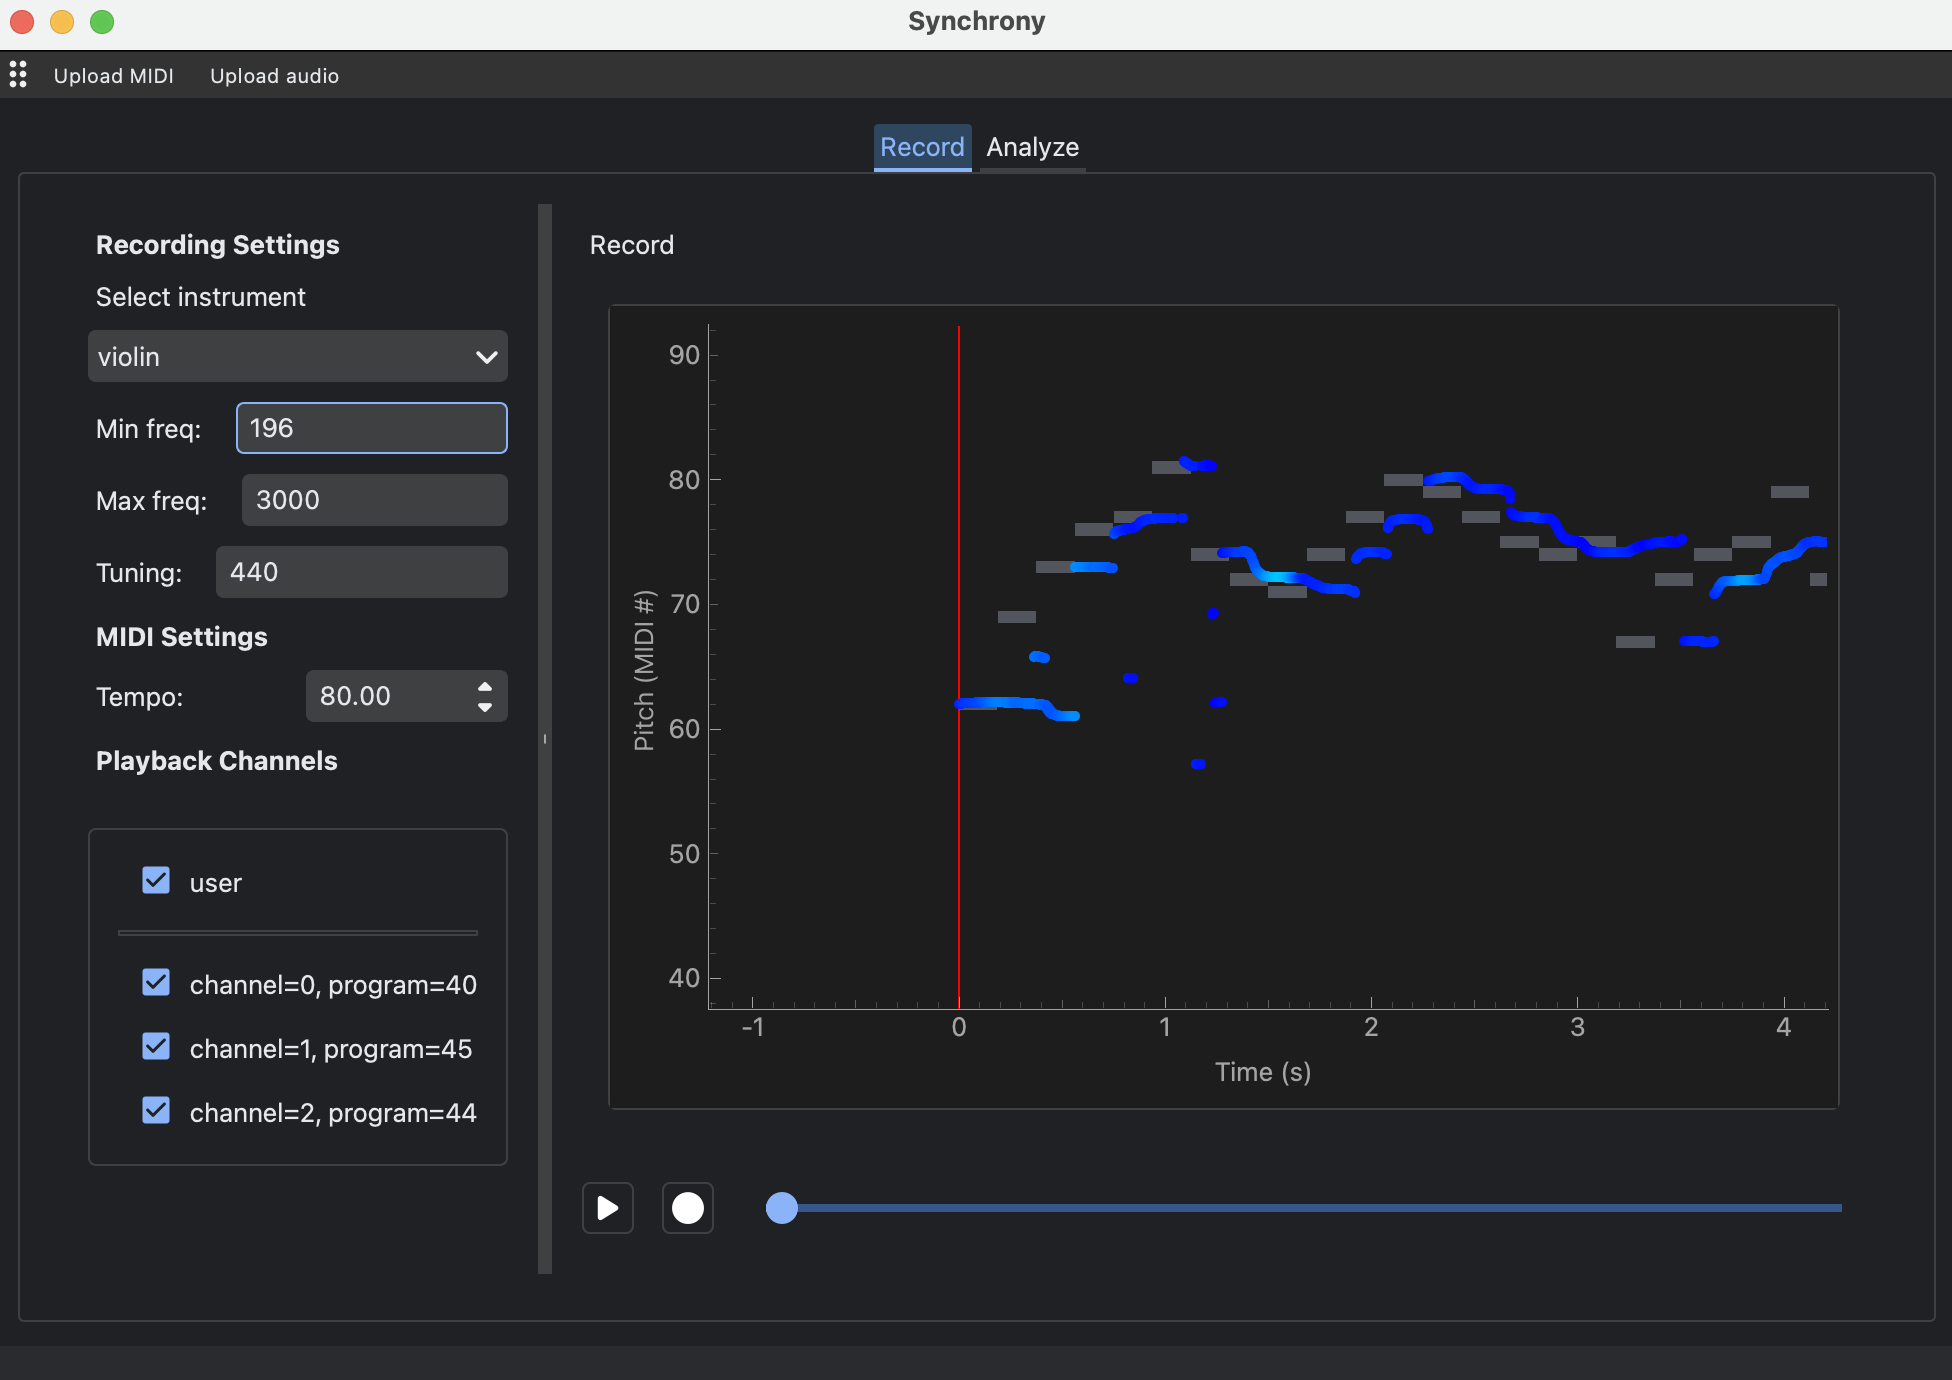This screenshot has width=1952, height=1380.
Task: Click the yellow macOS minimize button
Action: 62,21
